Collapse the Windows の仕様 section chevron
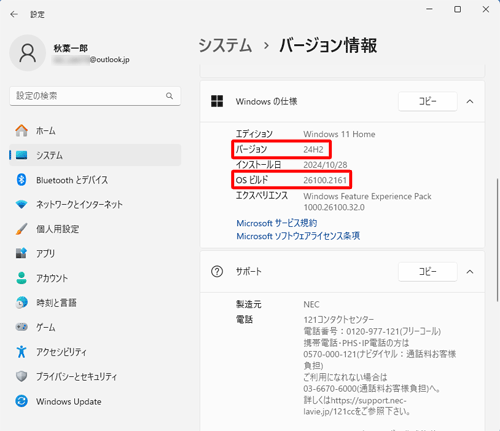500x431 pixels. (470, 101)
